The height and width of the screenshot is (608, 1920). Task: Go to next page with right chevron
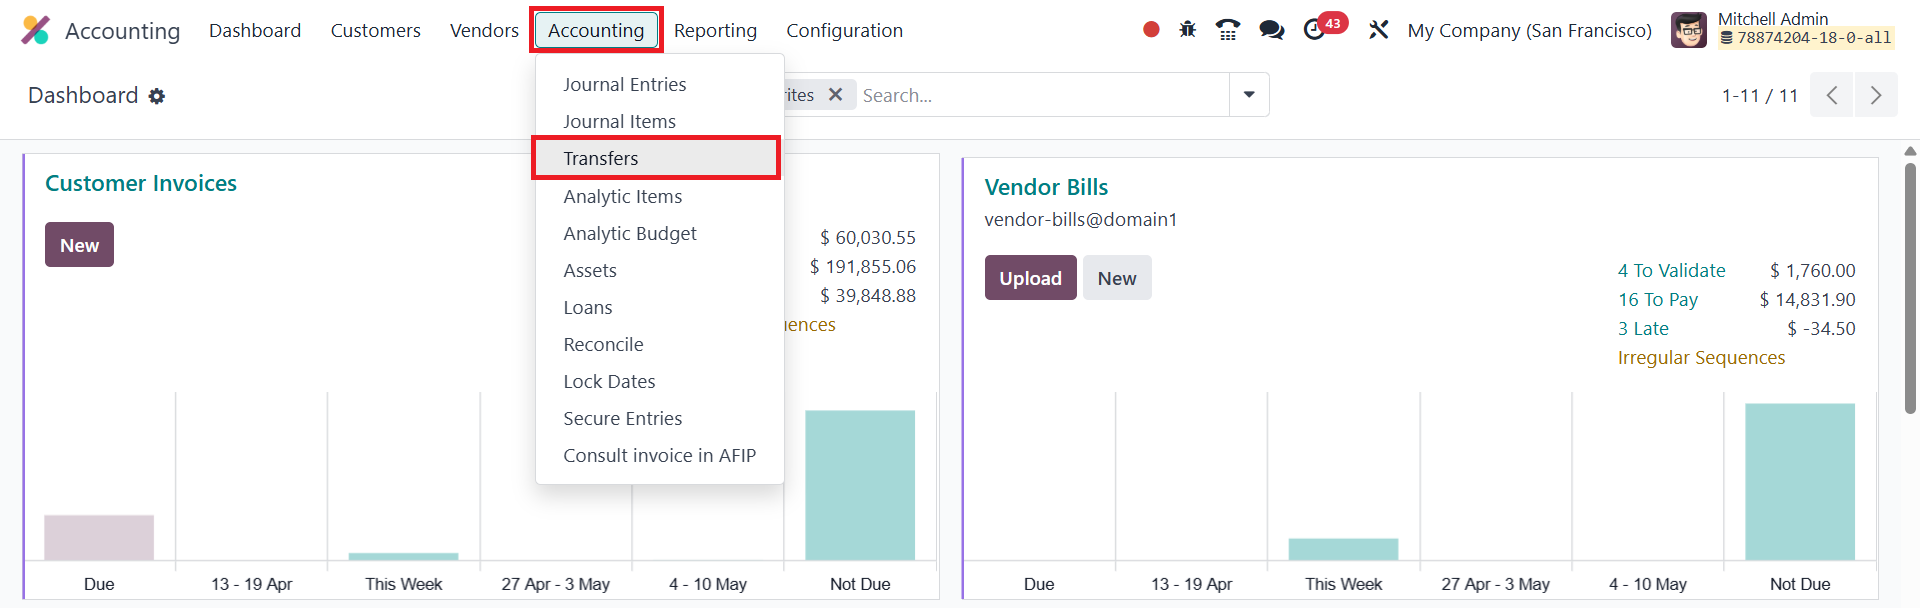[1876, 95]
